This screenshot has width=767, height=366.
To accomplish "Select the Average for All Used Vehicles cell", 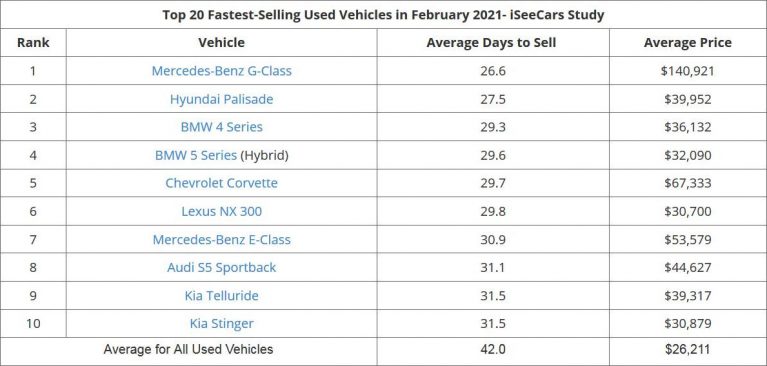I will (x=188, y=350).
